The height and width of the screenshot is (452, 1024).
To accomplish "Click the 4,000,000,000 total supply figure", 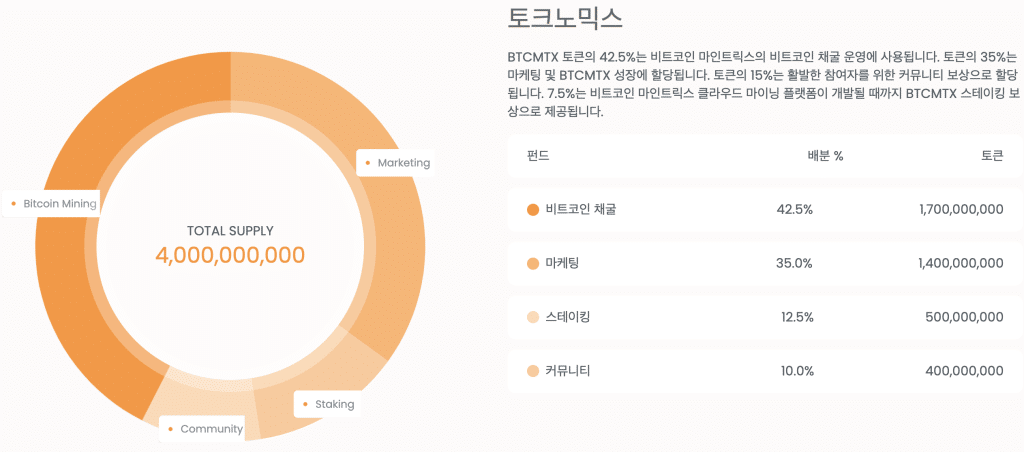I will [x=230, y=255].
